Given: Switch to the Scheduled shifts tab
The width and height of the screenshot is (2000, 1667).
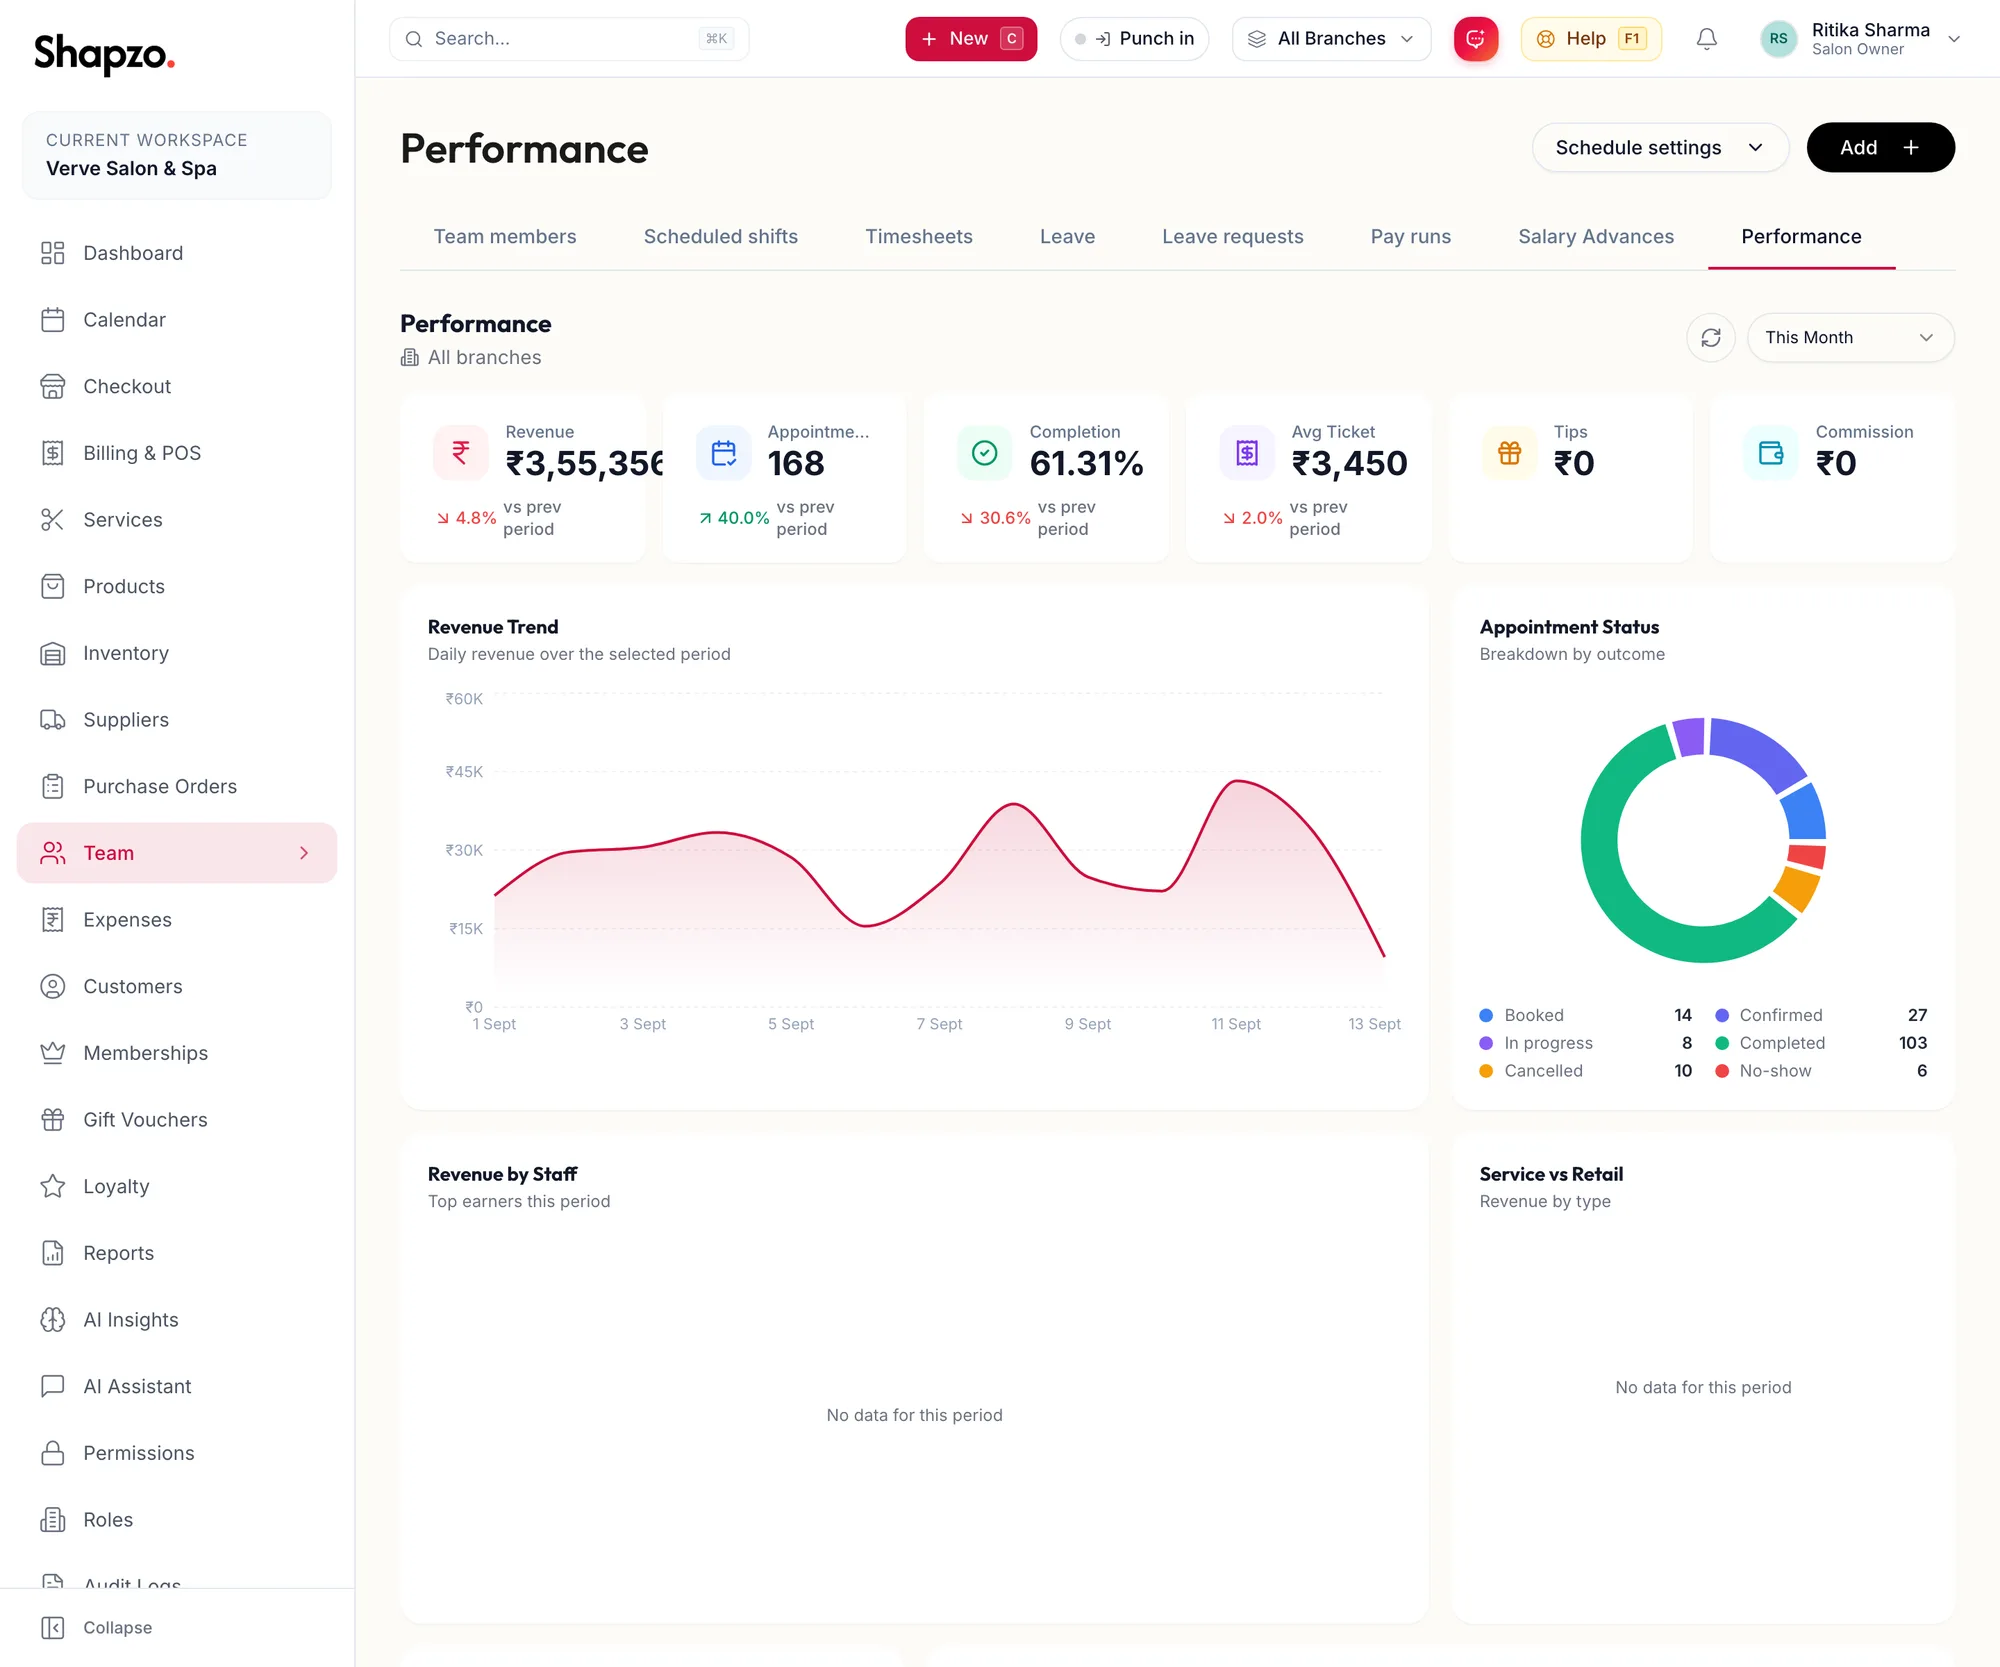Looking at the screenshot, I should (721, 237).
